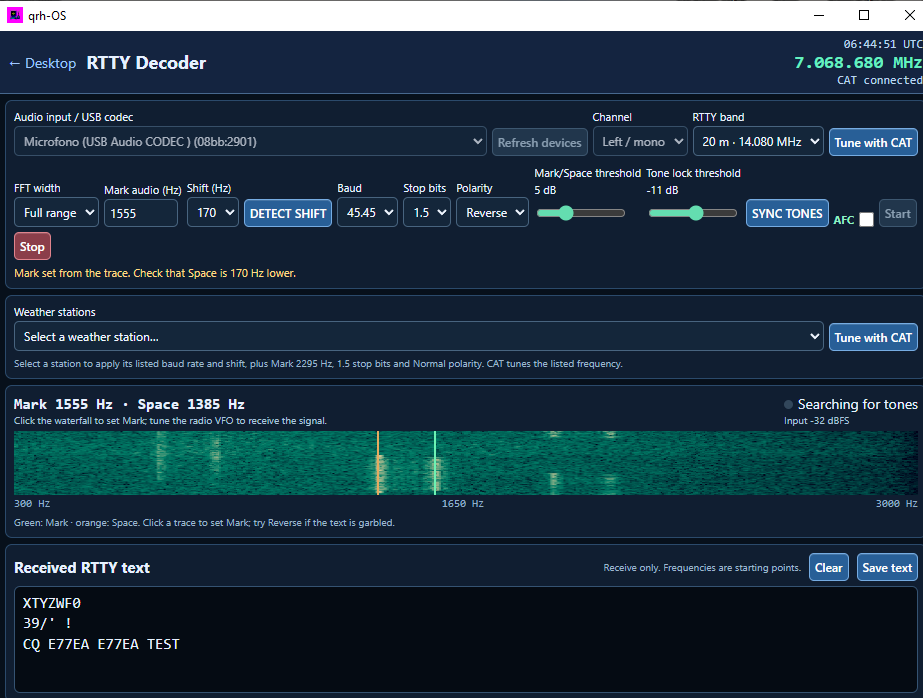Maximize the qrh-OS window
The height and width of the screenshot is (698, 923).
[x=864, y=15]
